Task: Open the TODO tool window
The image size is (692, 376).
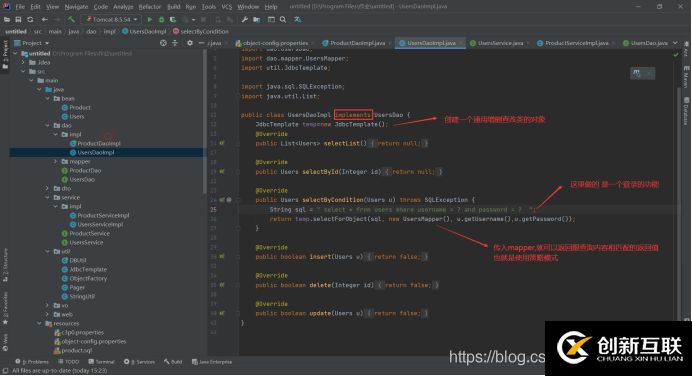Action: [x=68, y=362]
